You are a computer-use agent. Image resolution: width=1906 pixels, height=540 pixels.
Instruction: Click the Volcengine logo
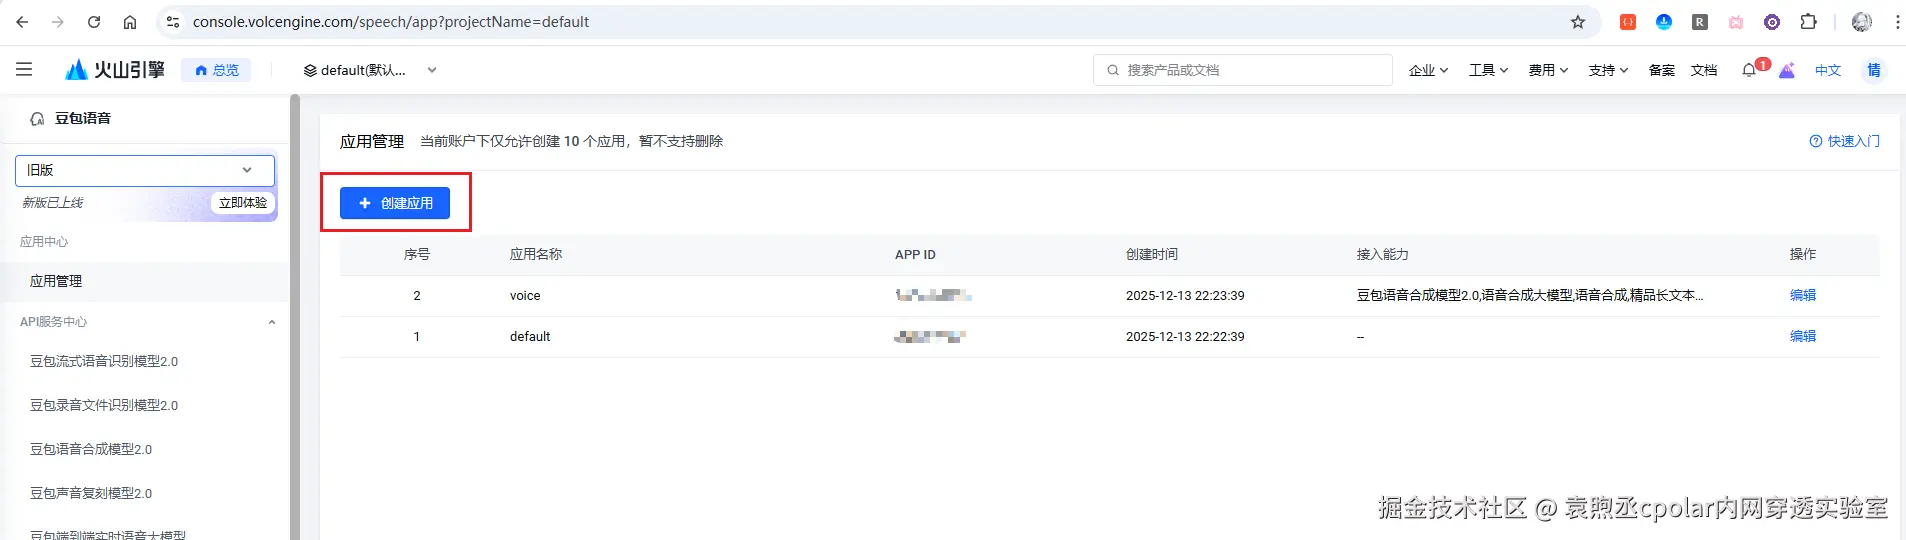point(114,69)
